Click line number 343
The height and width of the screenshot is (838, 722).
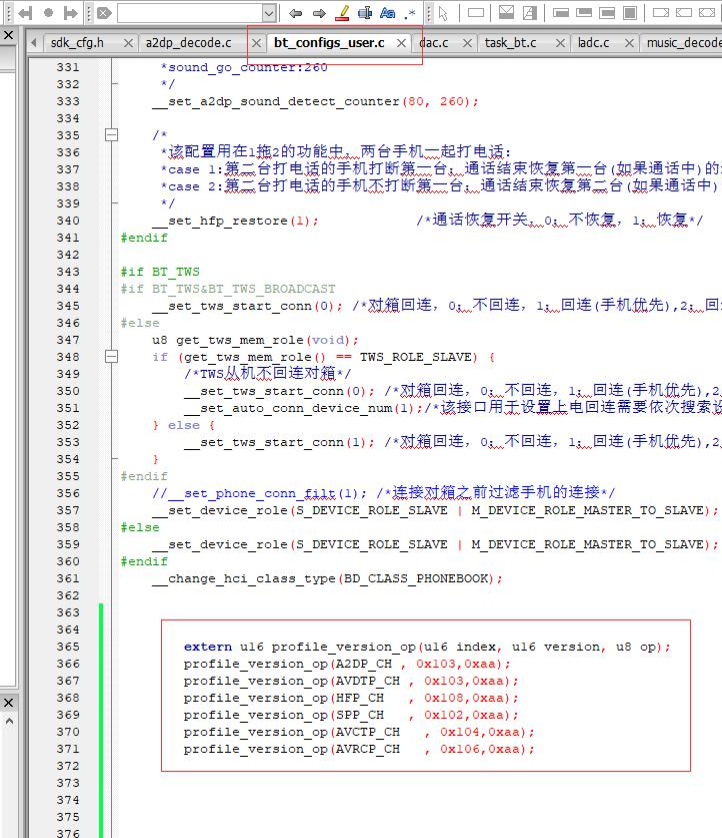point(68,271)
